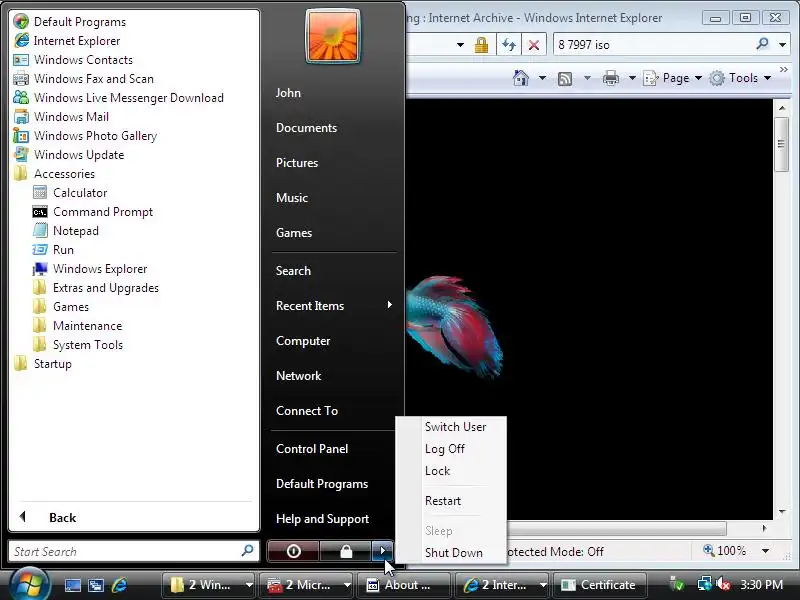The image size is (800, 600).
Task: Open the Page dropdown in IE
Action: 672,78
